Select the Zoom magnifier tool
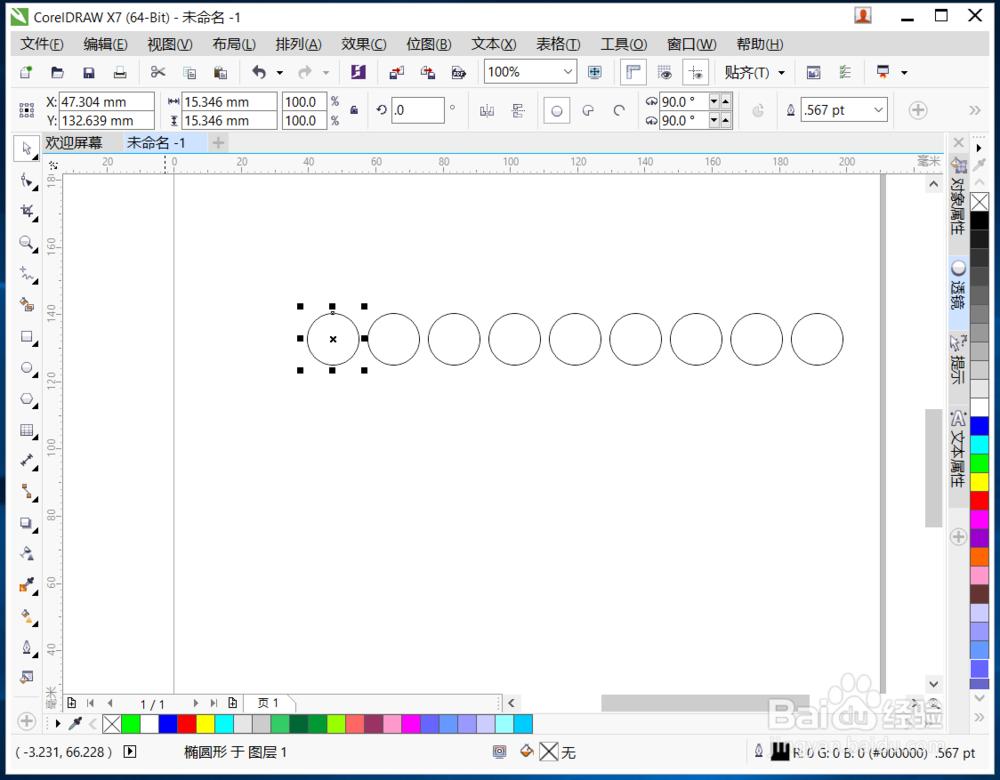1000x780 pixels. coord(26,242)
